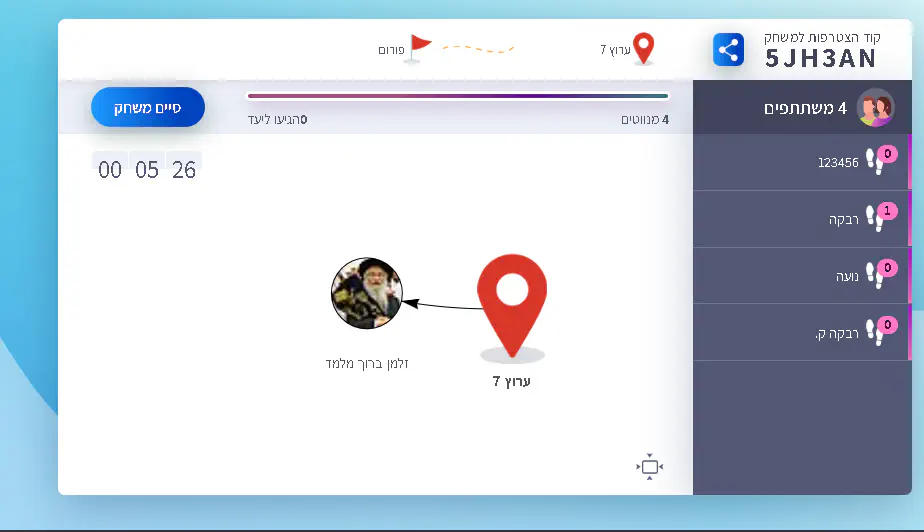Screen dimensions: 924x532
Task: Click the fit-to-screen icon in the map corner
Action: pos(650,467)
